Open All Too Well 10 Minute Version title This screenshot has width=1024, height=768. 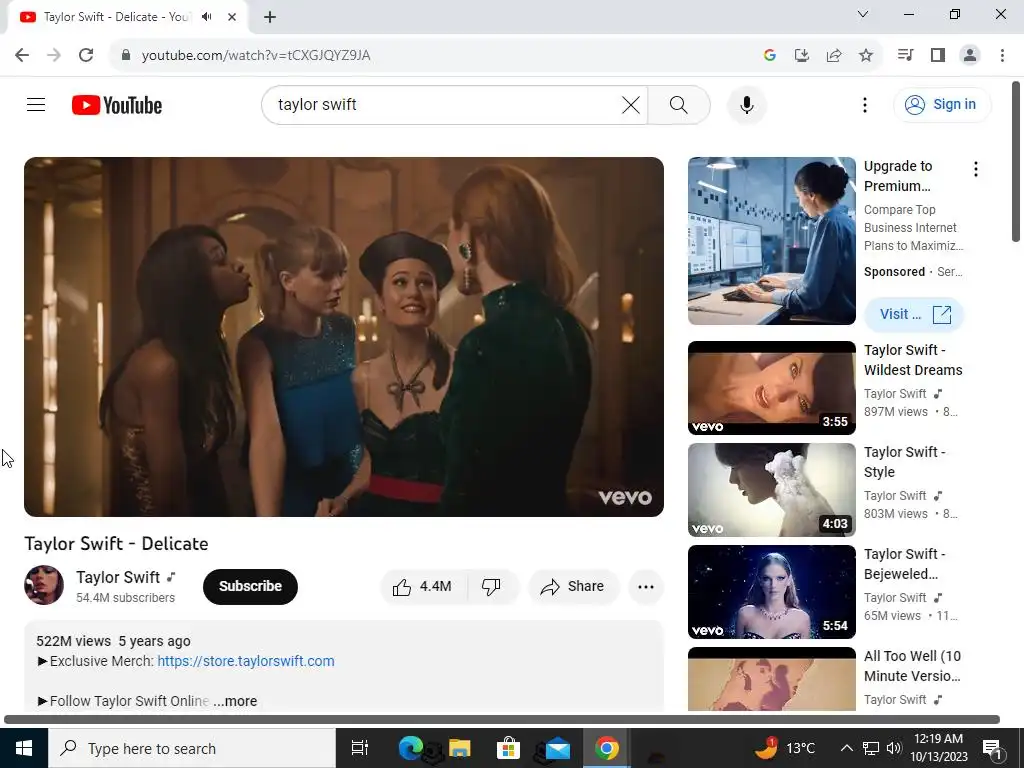tap(912, 666)
